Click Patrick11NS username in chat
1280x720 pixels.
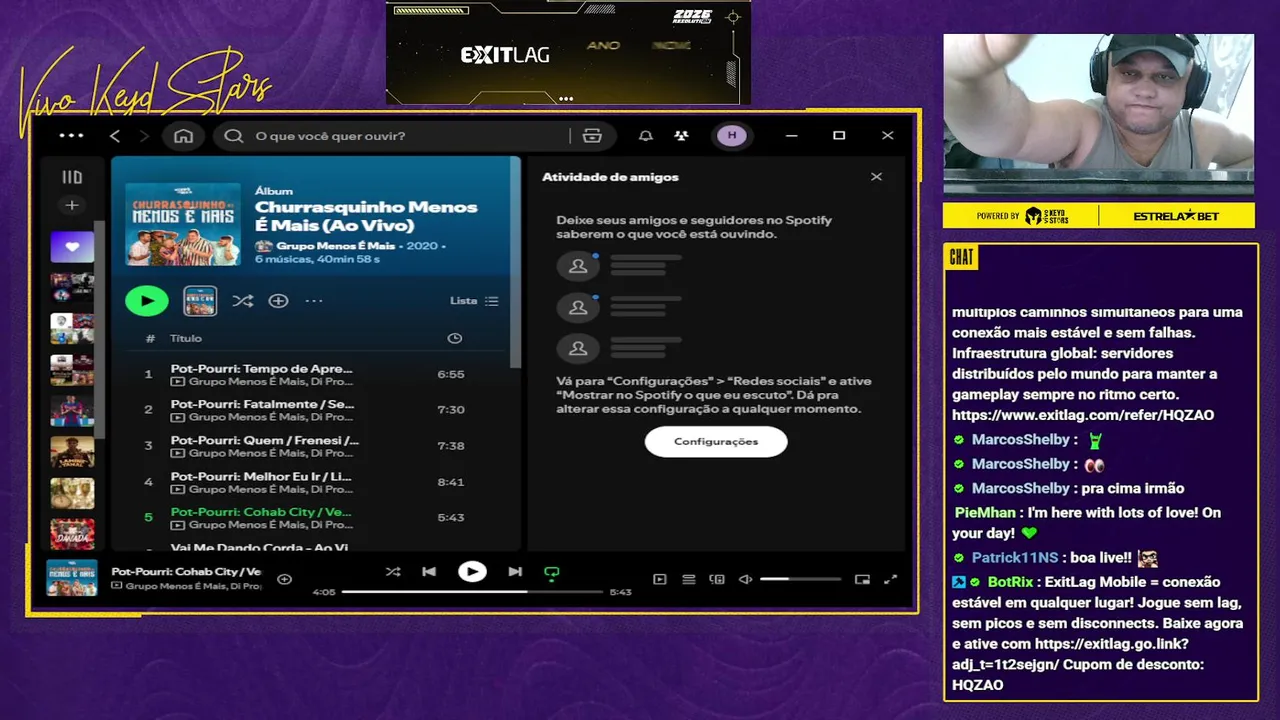pyautogui.click(x=1014, y=558)
